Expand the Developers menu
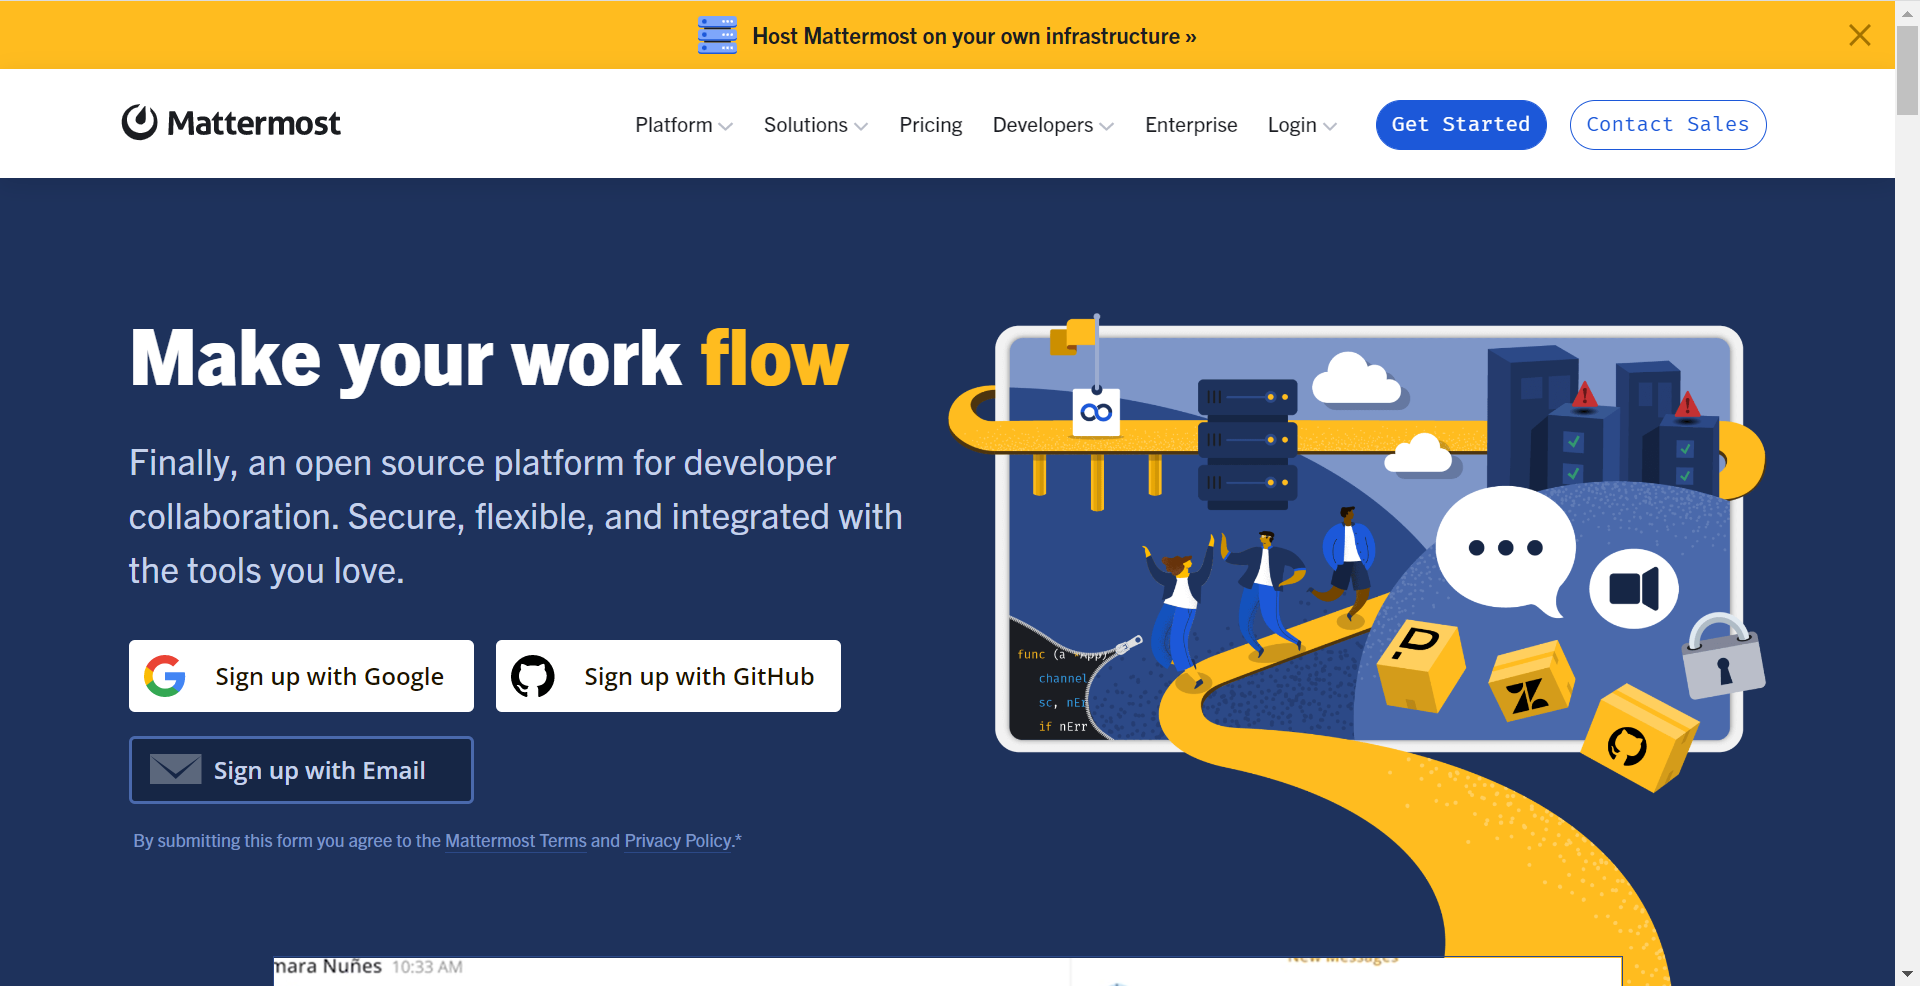The height and width of the screenshot is (986, 1920). [1053, 125]
